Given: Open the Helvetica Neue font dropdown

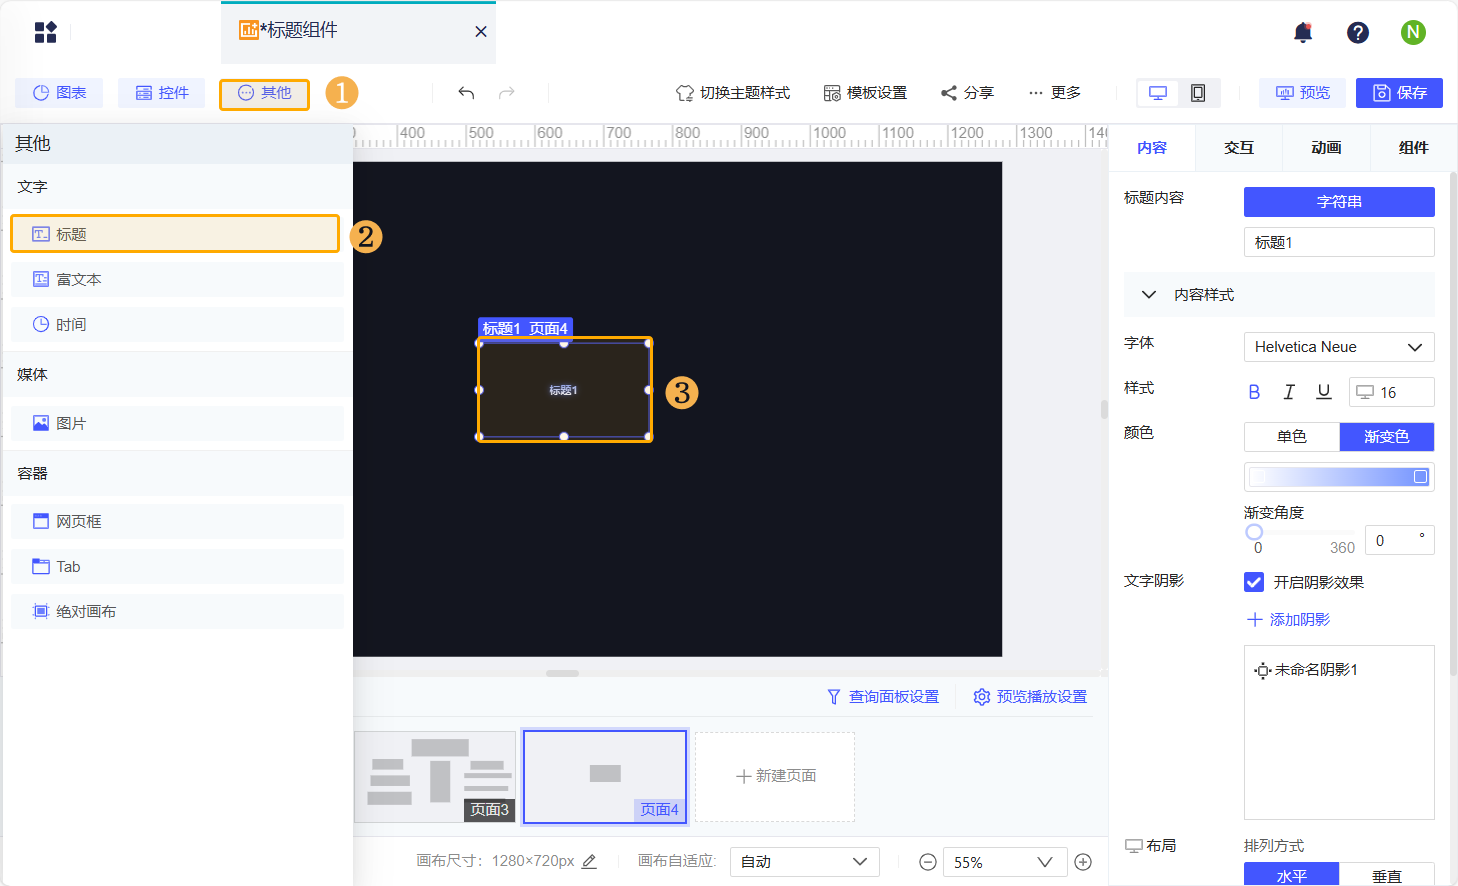Looking at the screenshot, I should coord(1339,347).
